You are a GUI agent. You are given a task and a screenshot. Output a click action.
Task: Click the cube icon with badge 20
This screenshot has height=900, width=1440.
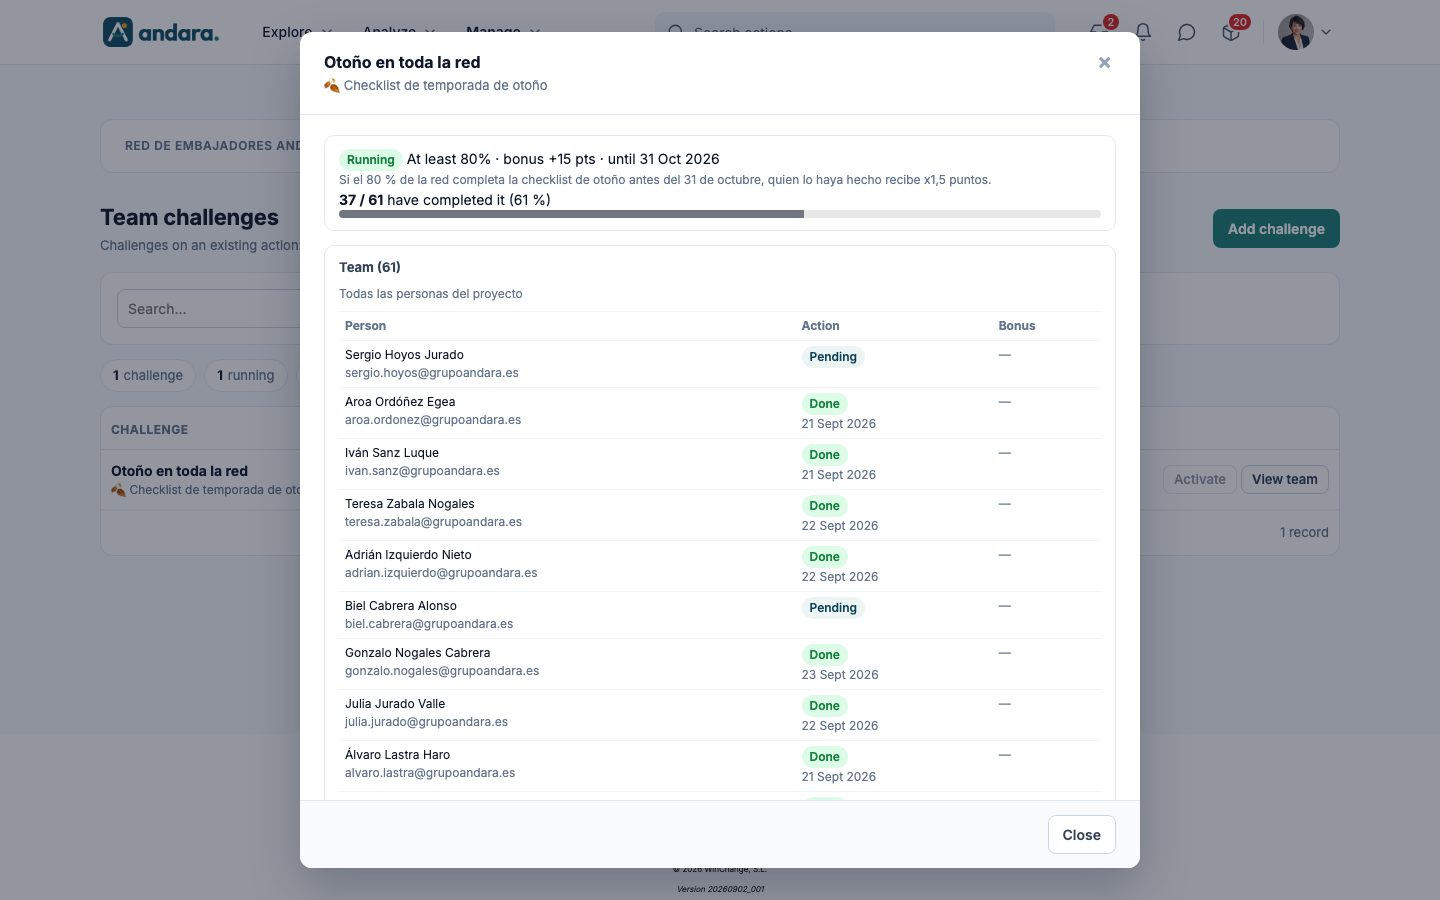[x=1231, y=32]
